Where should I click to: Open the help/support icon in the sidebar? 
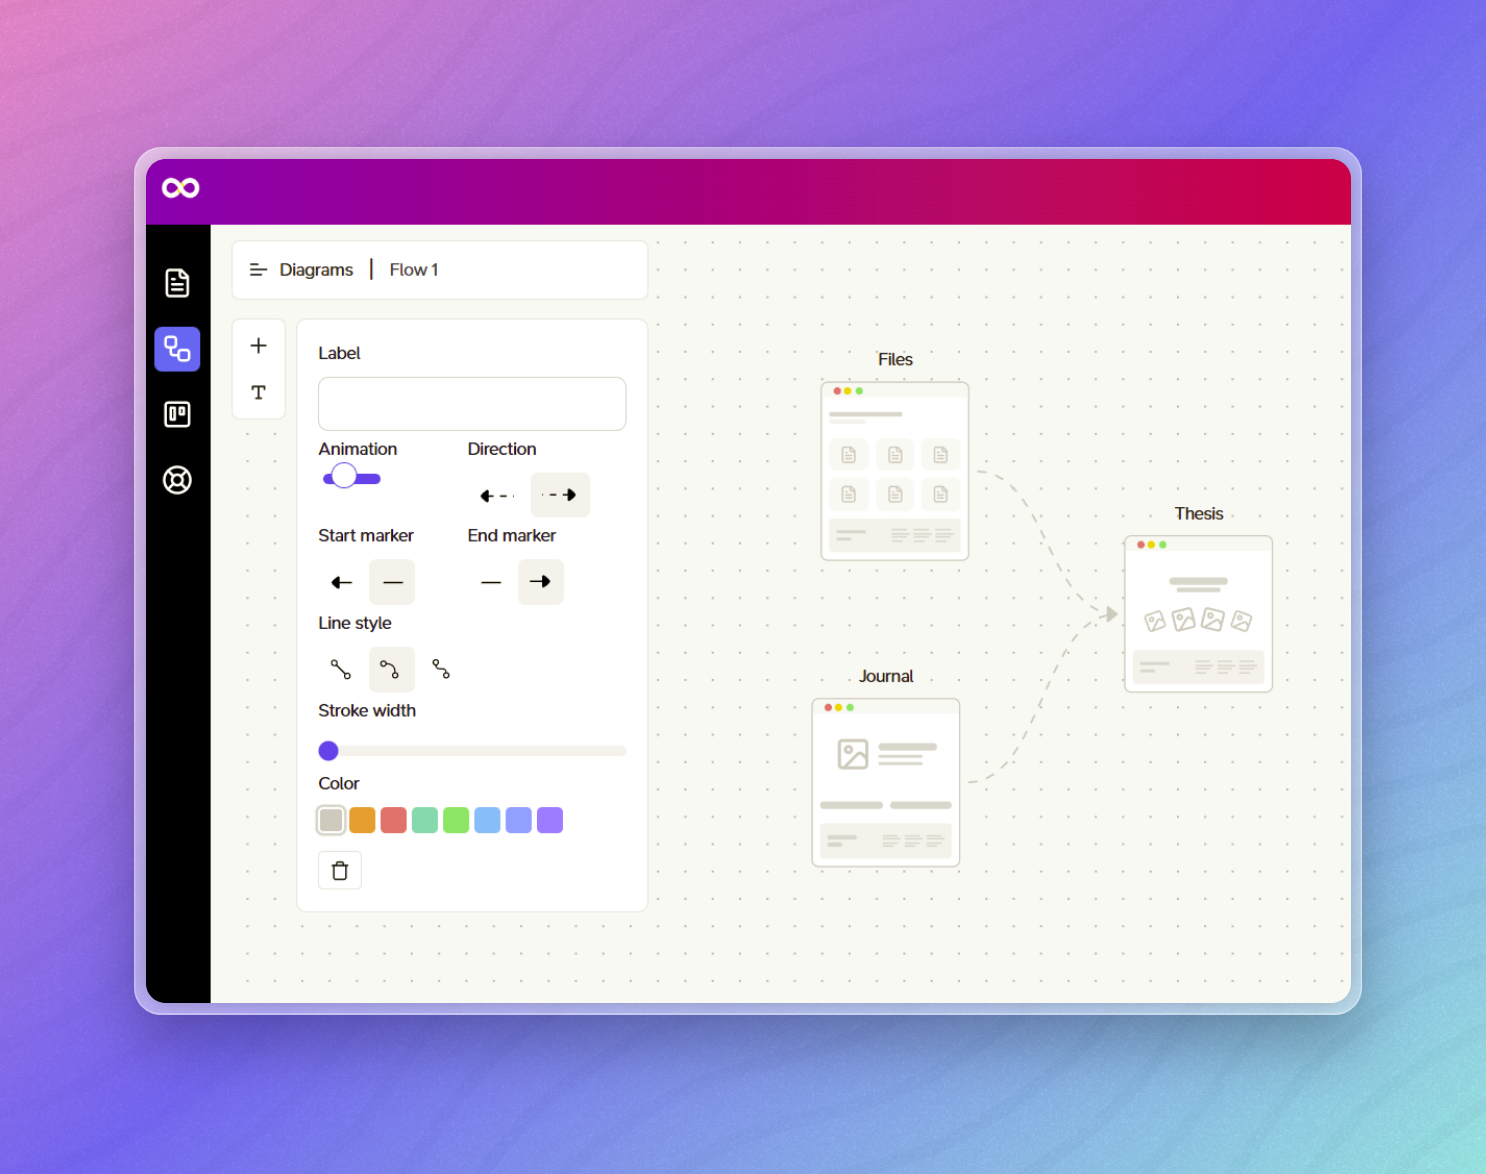coord(177,480)
